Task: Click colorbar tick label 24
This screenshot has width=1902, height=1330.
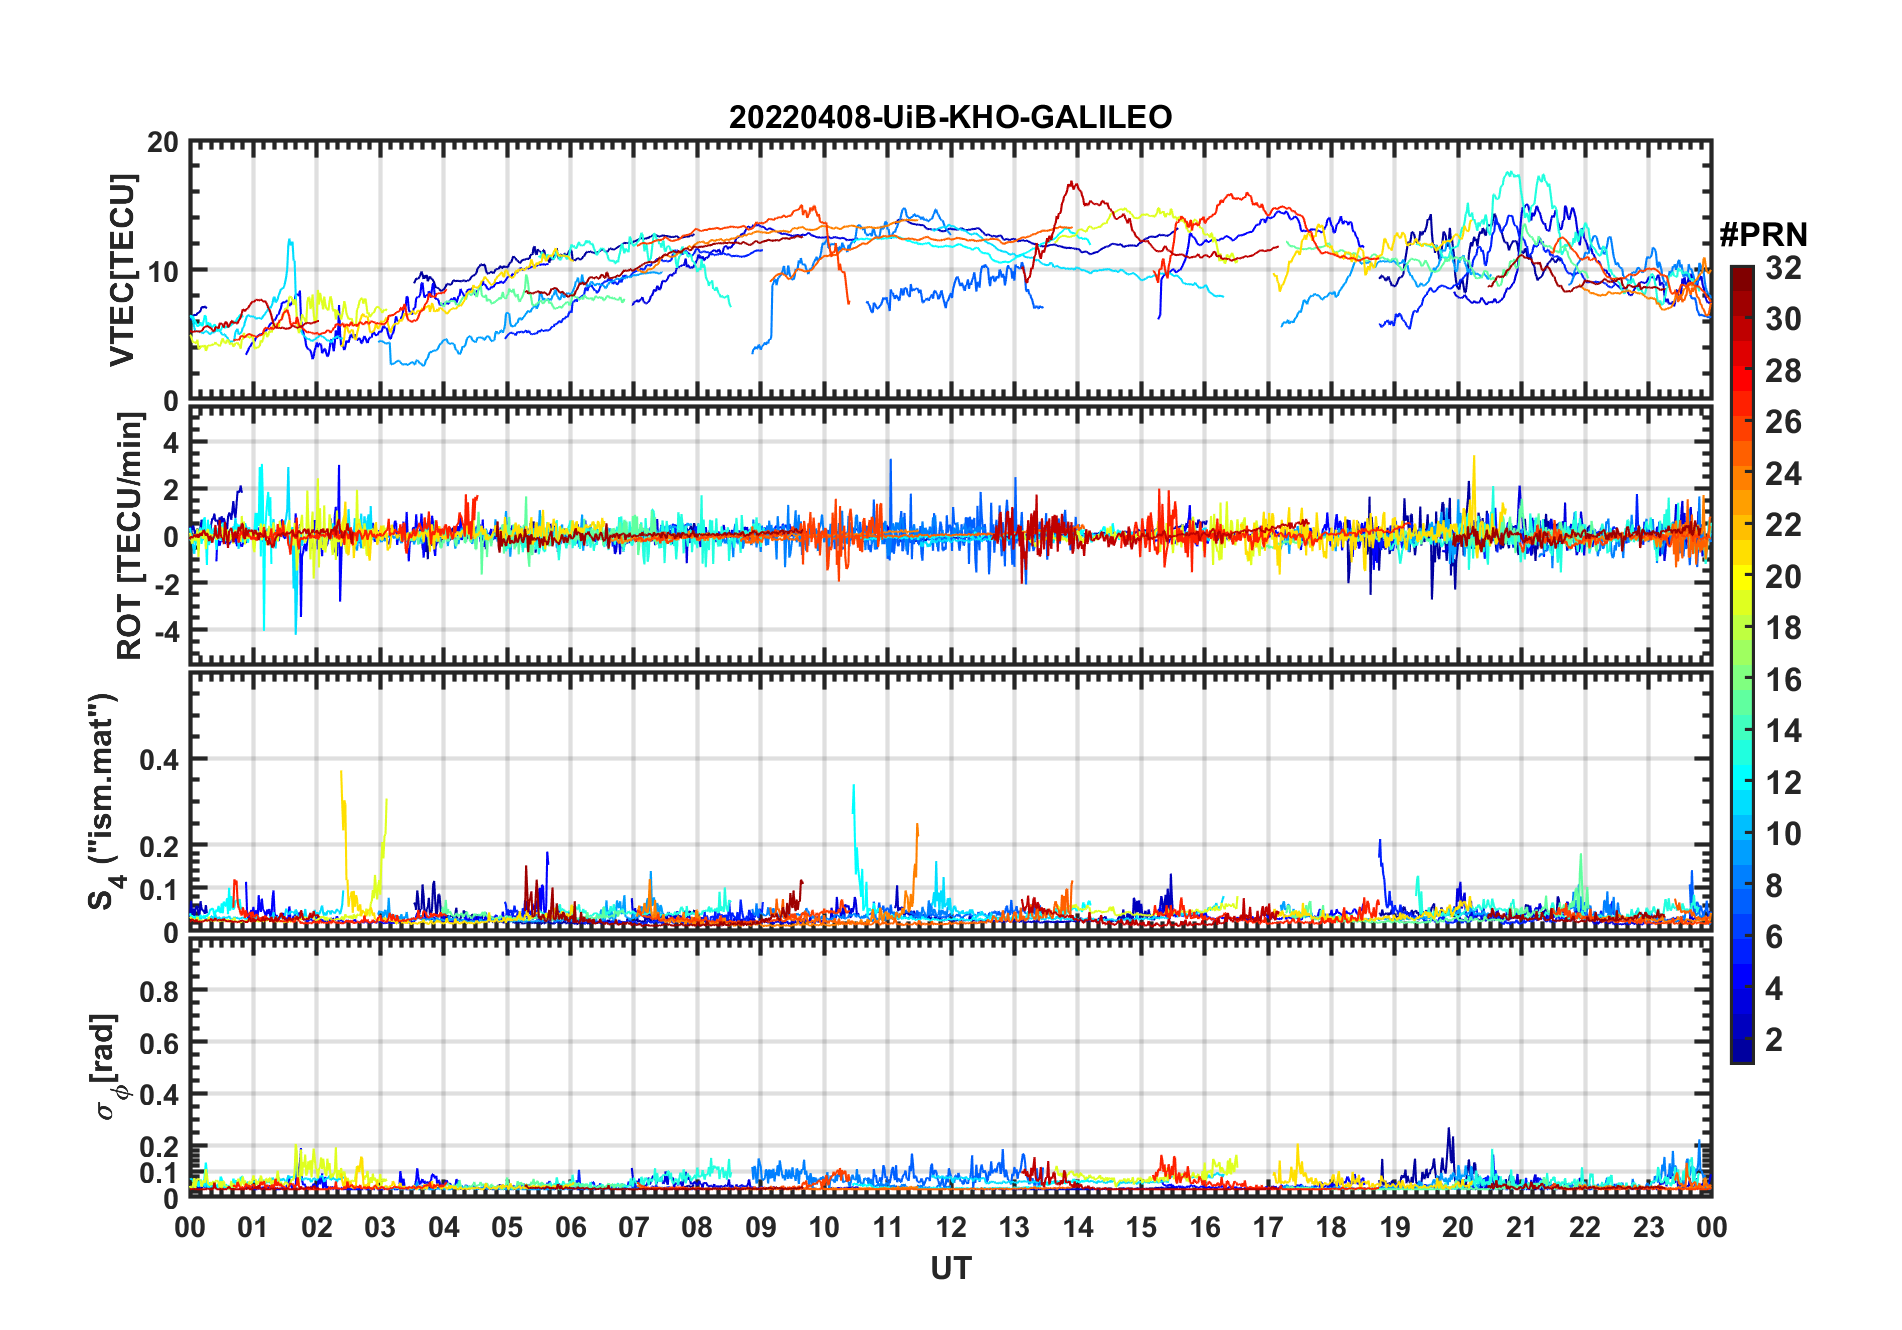Action: 1783,474
